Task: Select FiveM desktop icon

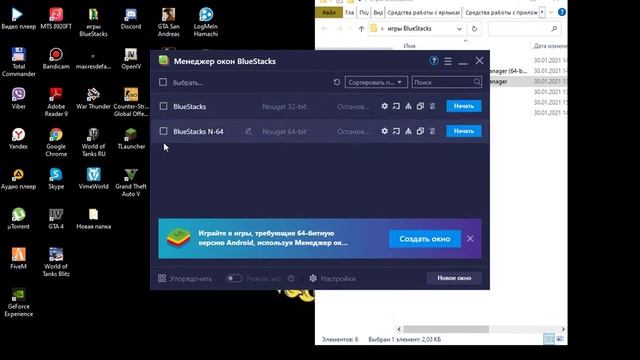Action: [x=18, y=258]
